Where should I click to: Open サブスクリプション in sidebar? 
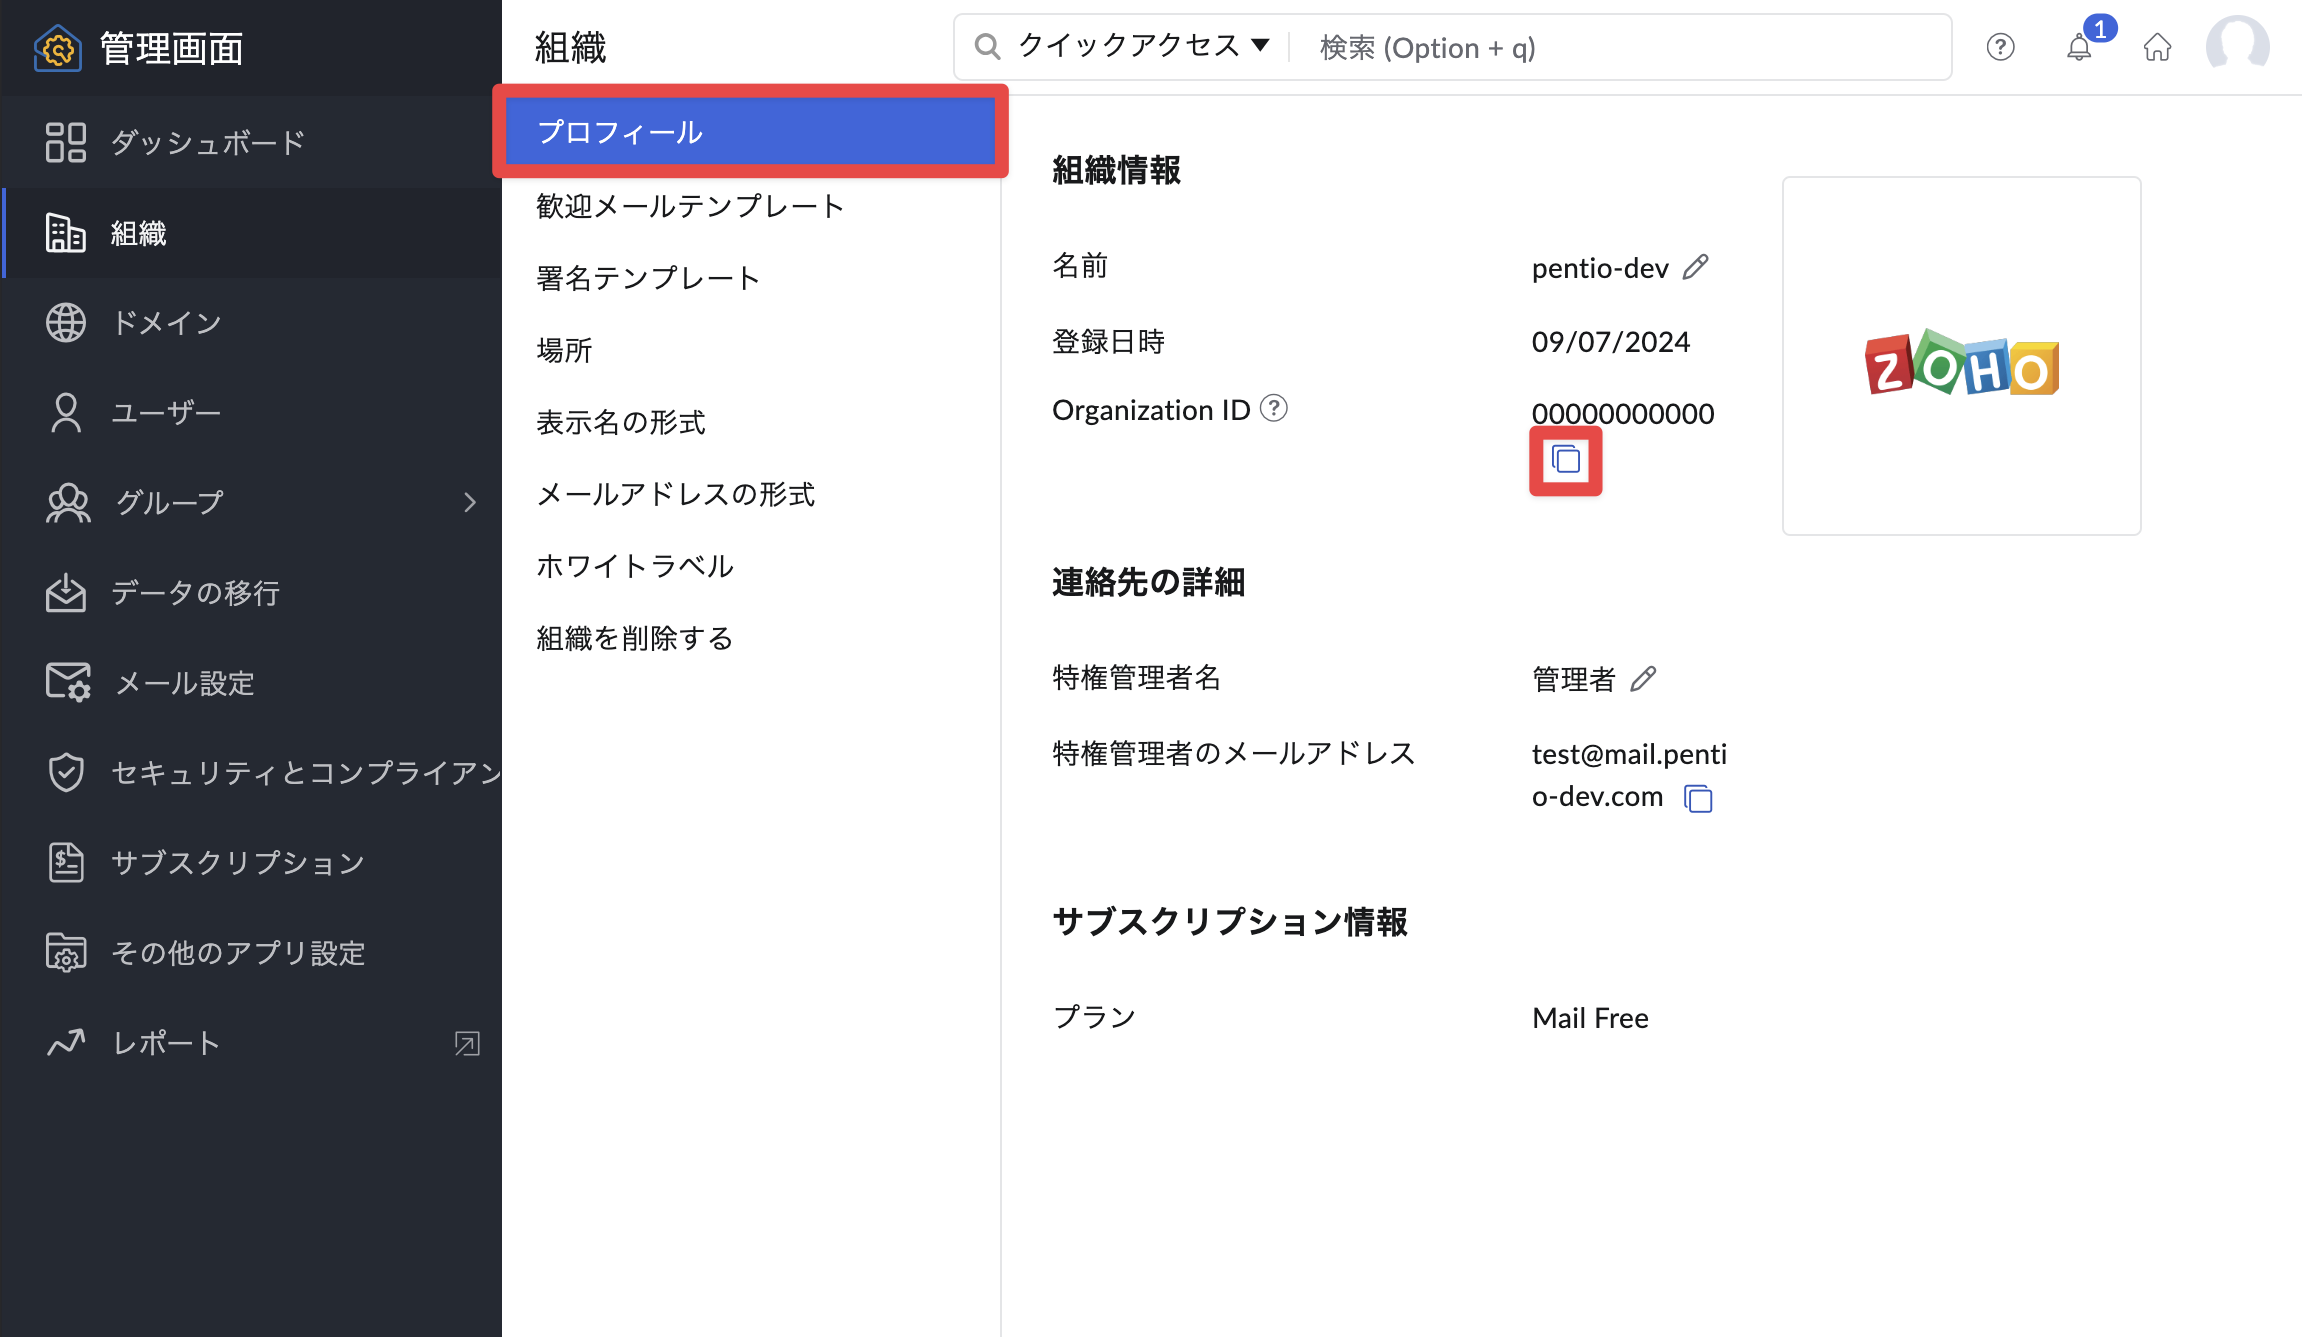251,862
